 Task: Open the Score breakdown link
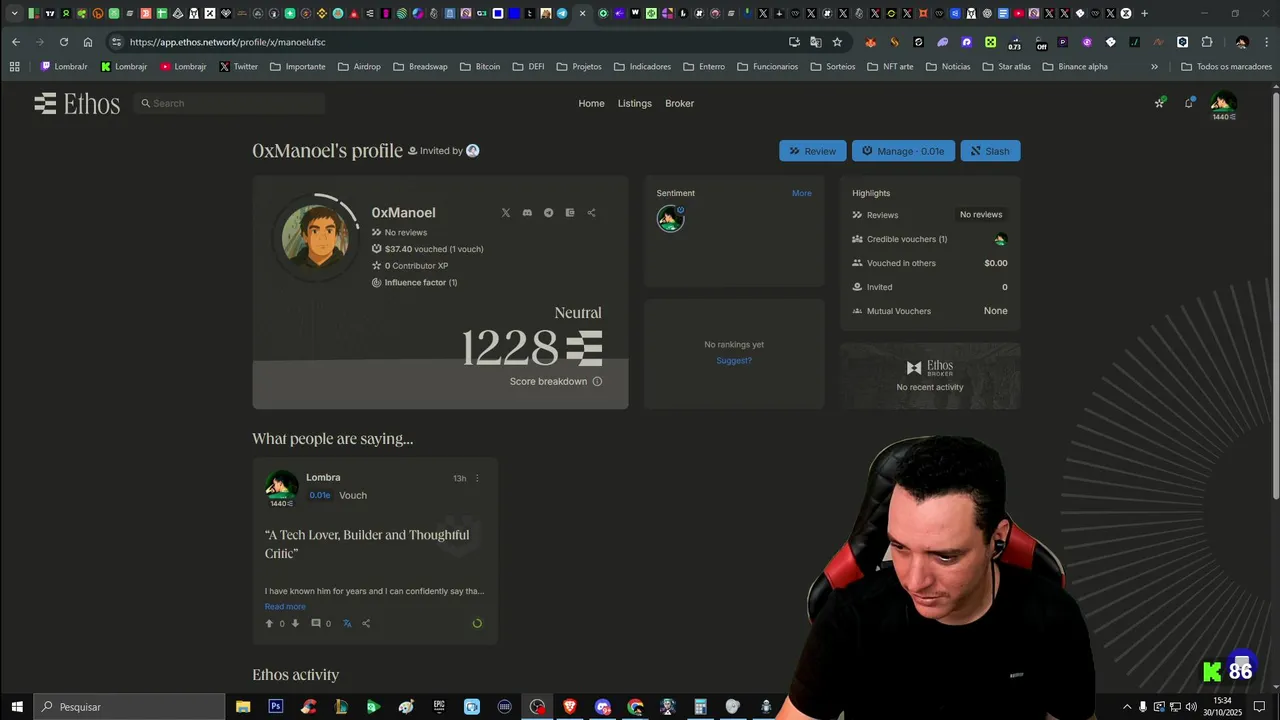pyautogui.click(x=548, y=381)
